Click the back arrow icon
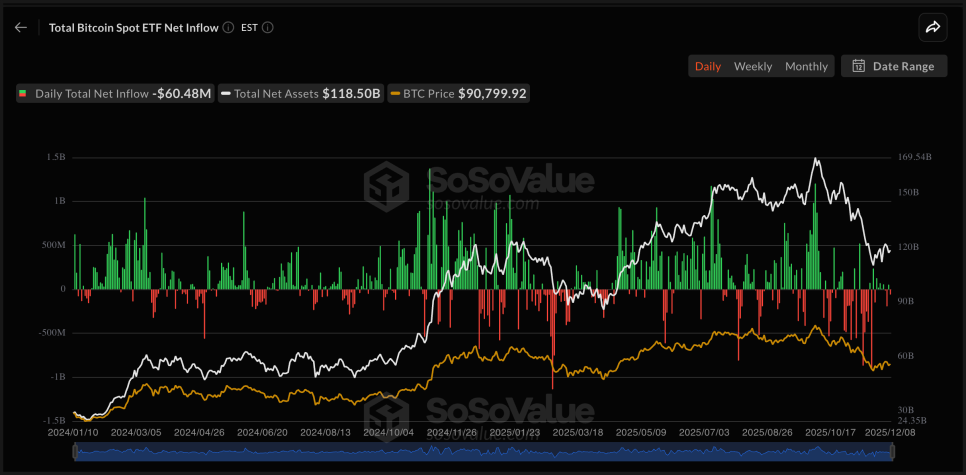The width and height of the screenshot is (966, 475). point(21,28)
